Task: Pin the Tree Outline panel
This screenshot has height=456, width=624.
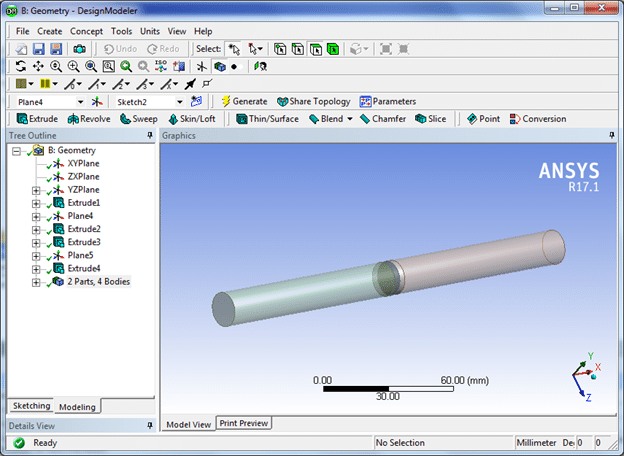Action: point(150,135)
